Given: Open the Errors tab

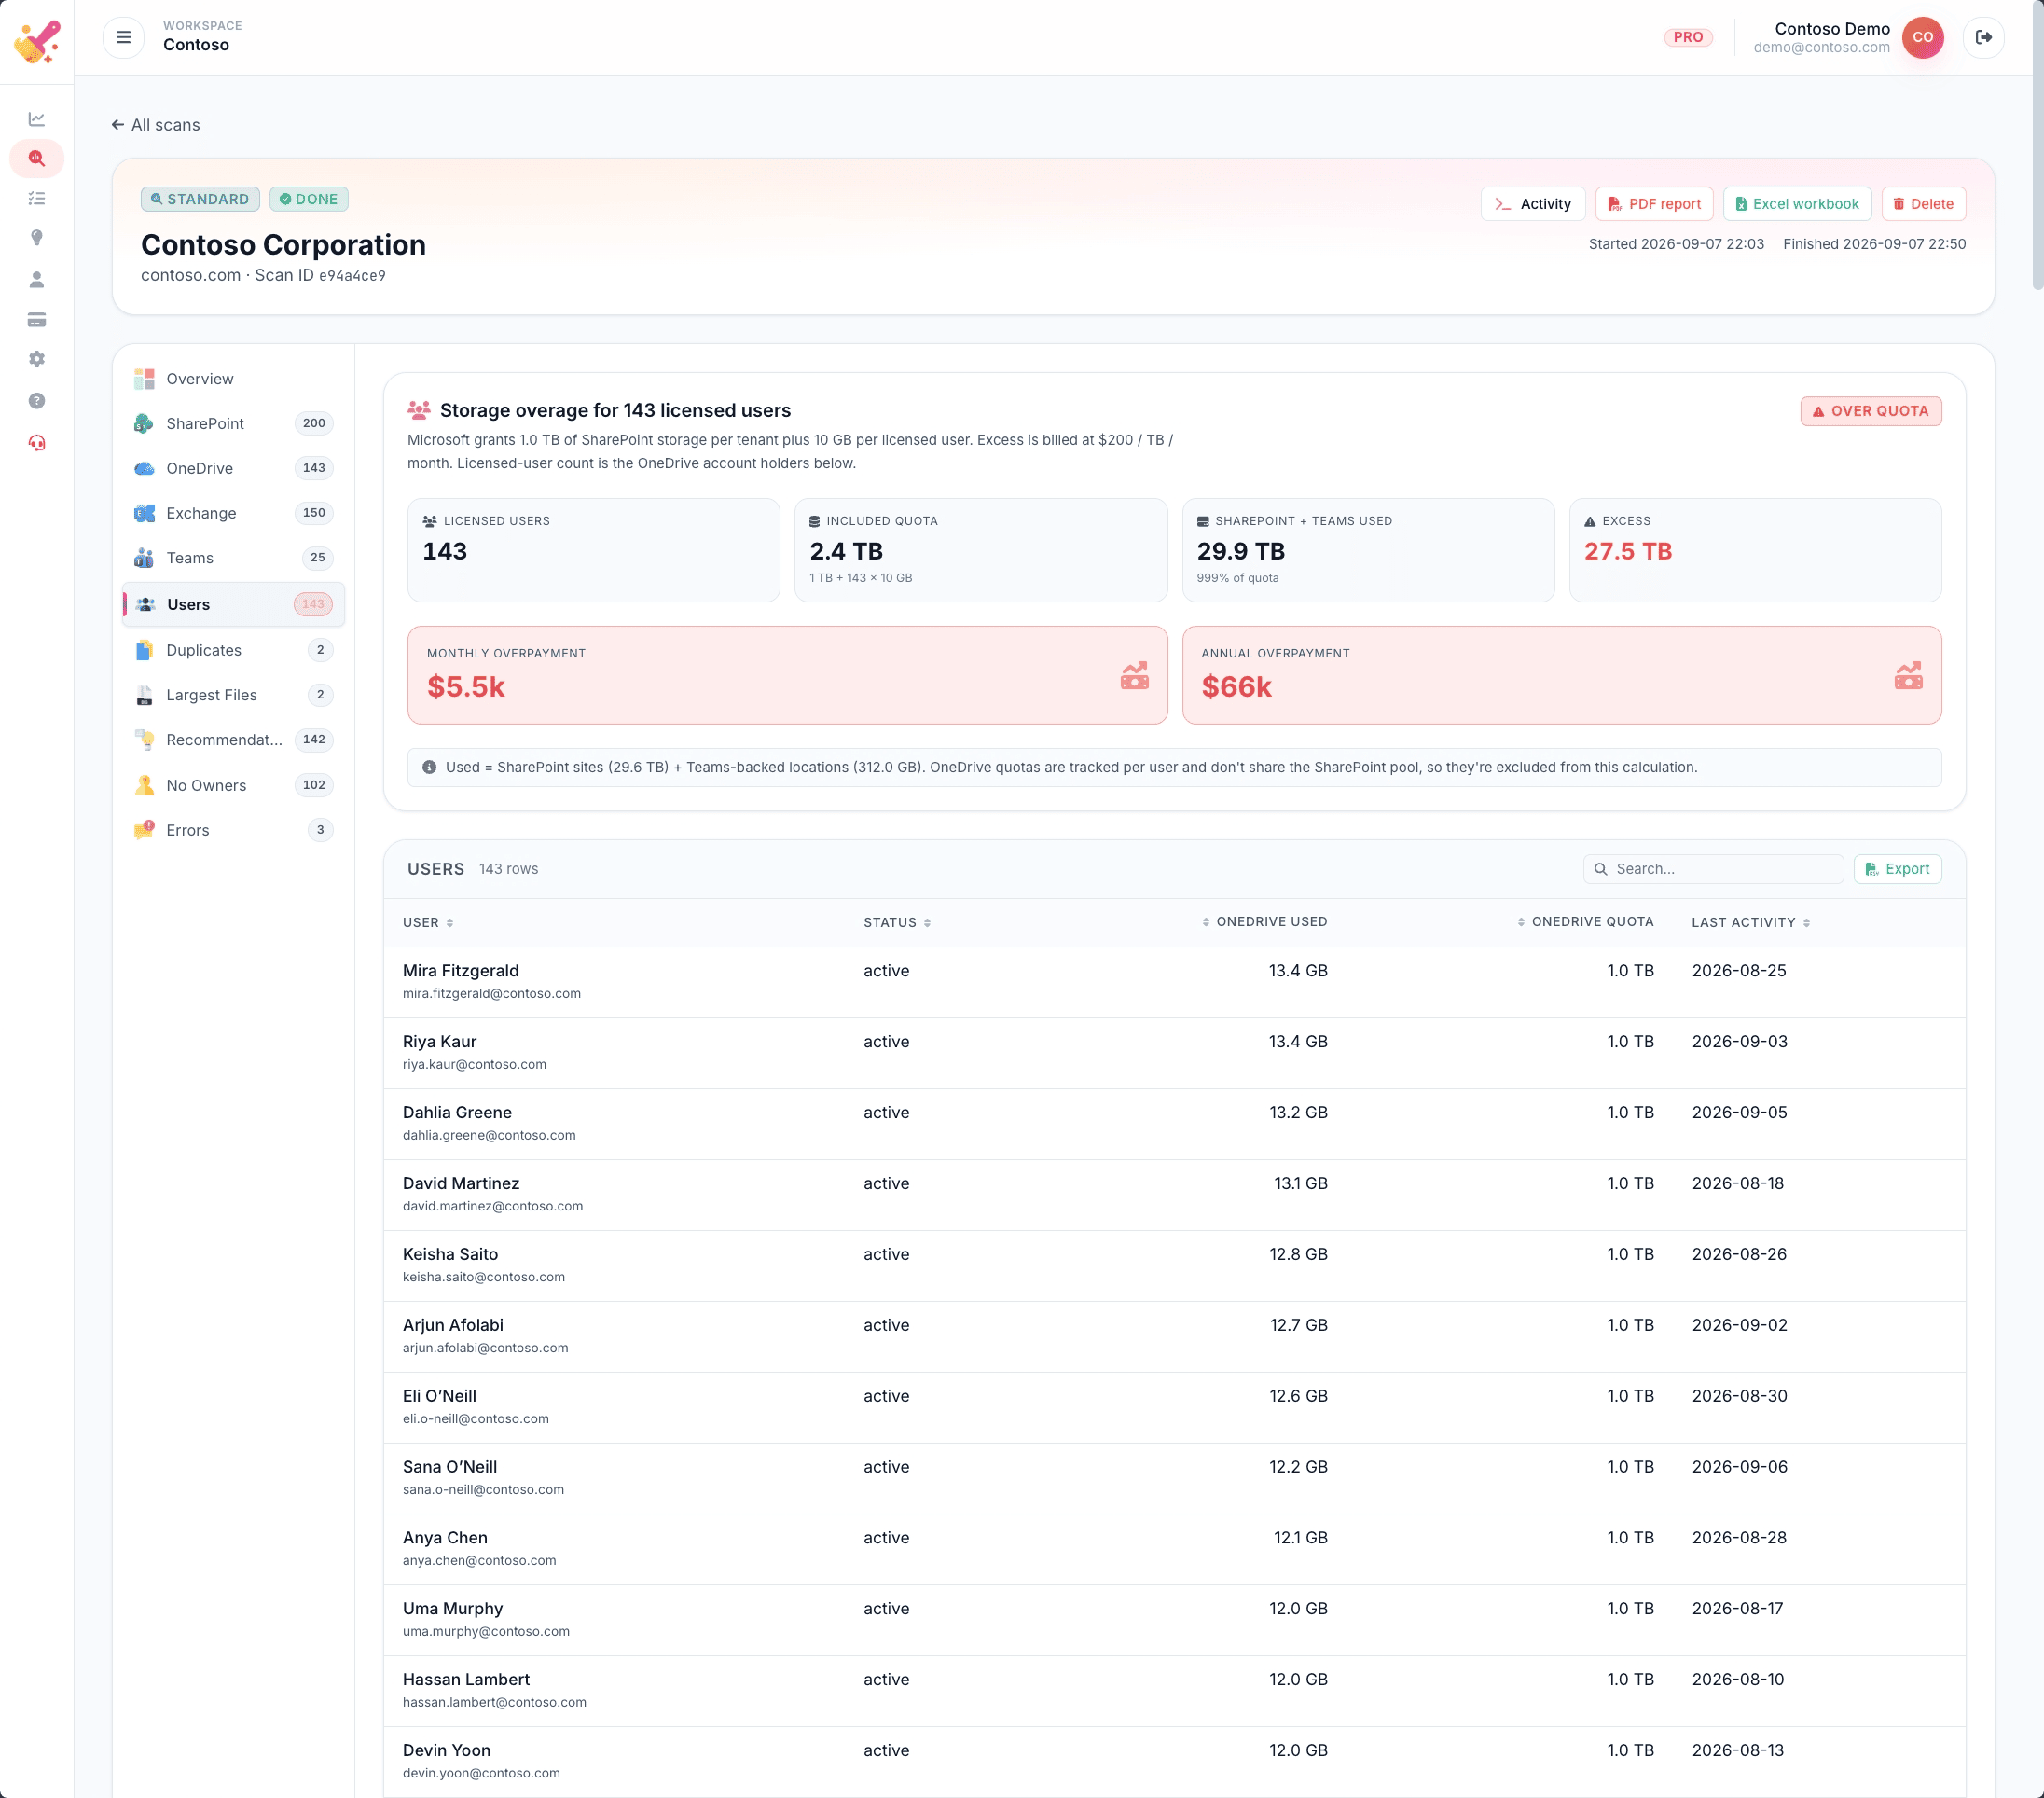Looking at the screenshot, I should point(233,830).
